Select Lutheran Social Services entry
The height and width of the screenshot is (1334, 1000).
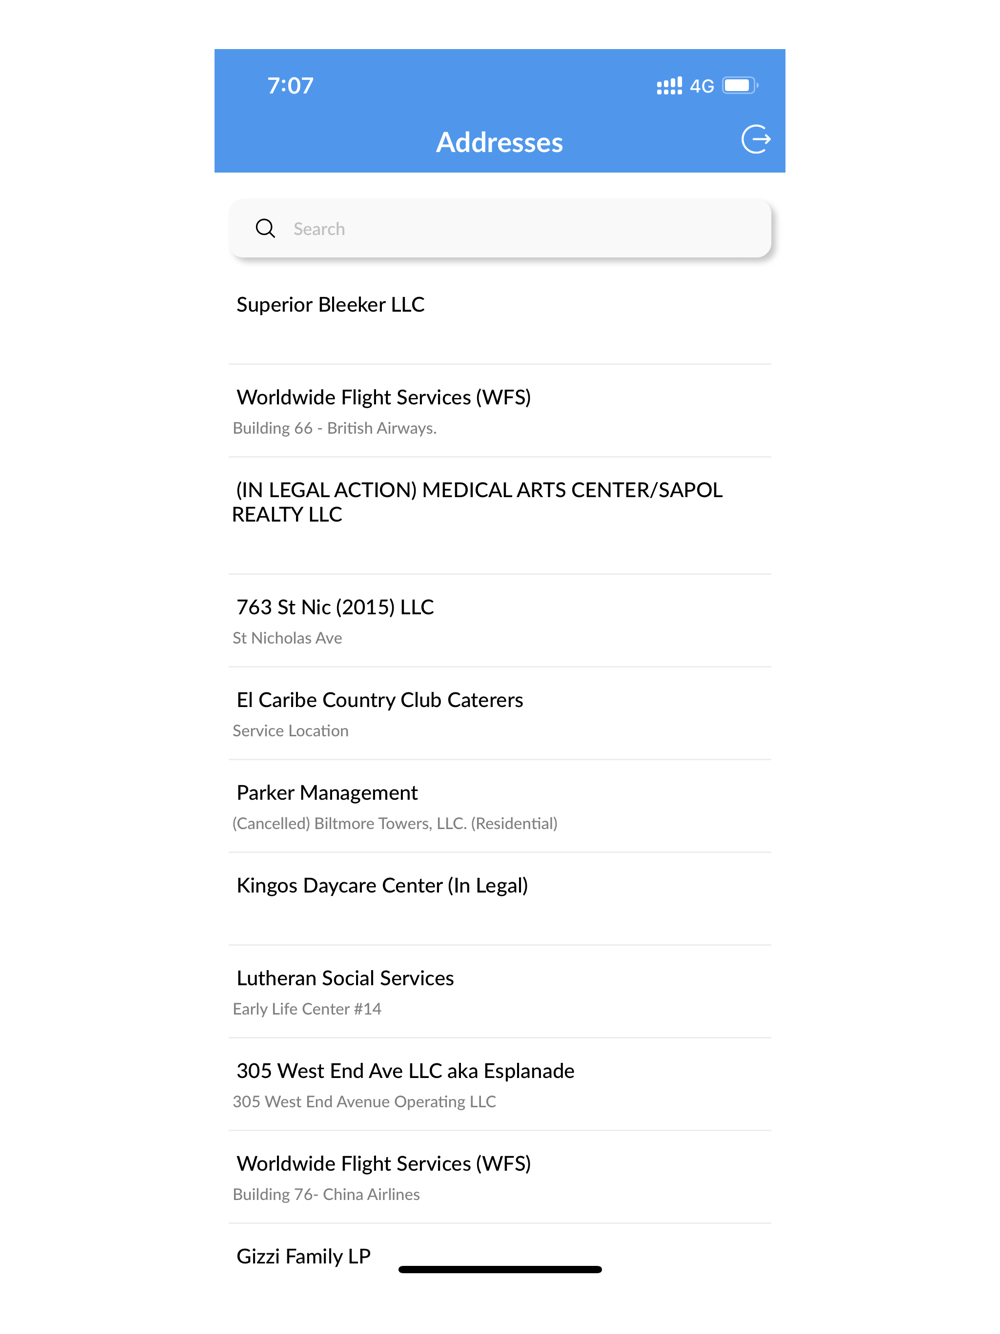tap(500, 992)
